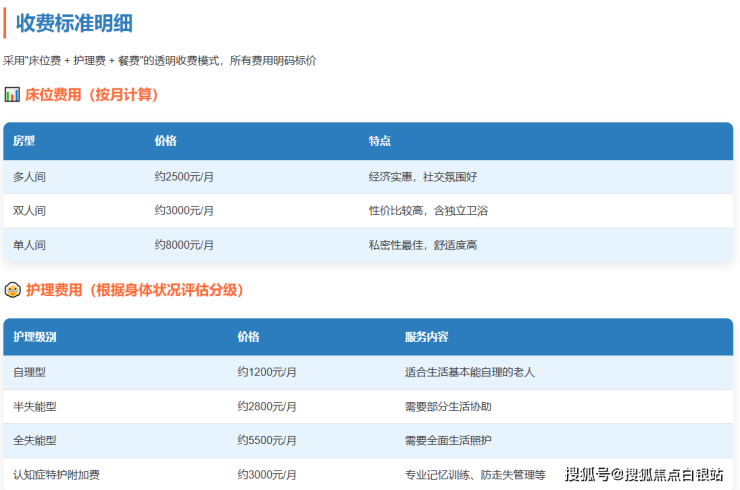
Task: Click the price 约2500元/月
Action: (184, 177)
